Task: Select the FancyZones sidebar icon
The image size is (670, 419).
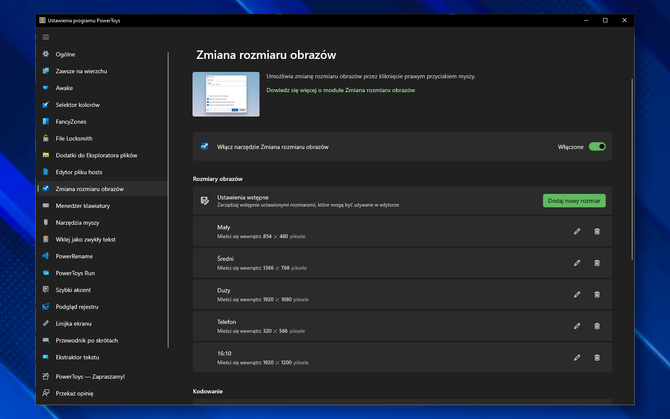Action: [x=46, y=121]
